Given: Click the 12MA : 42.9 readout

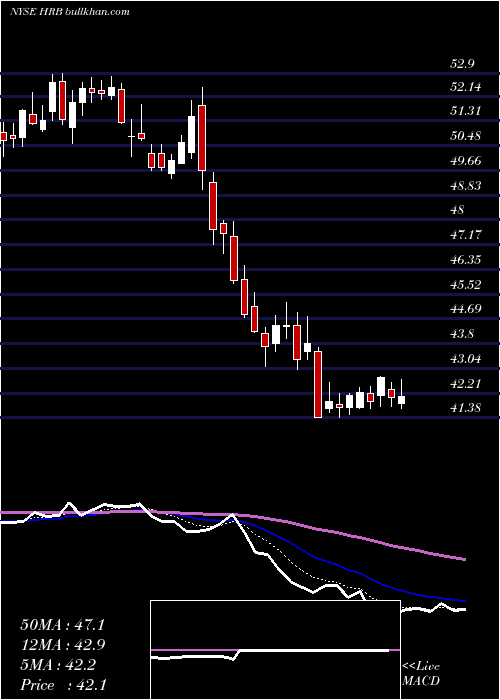Looking at the screenshot, I should 62,645.
